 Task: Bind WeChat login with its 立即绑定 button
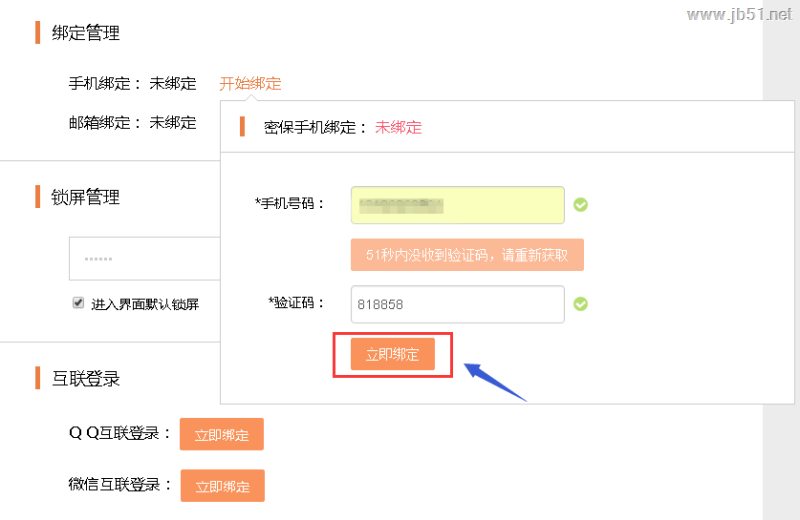click(x=222, y=486)
